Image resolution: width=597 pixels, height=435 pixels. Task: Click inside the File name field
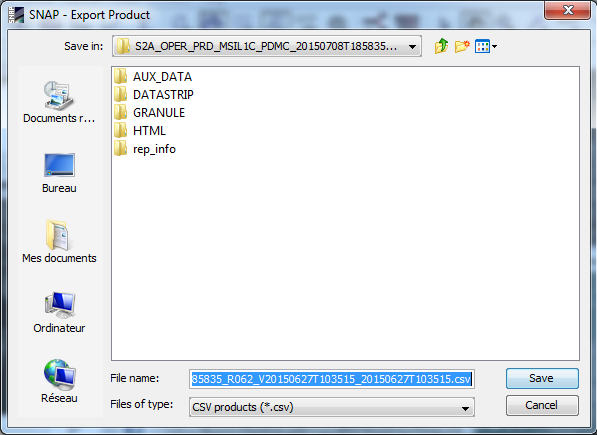pos(332,379)
